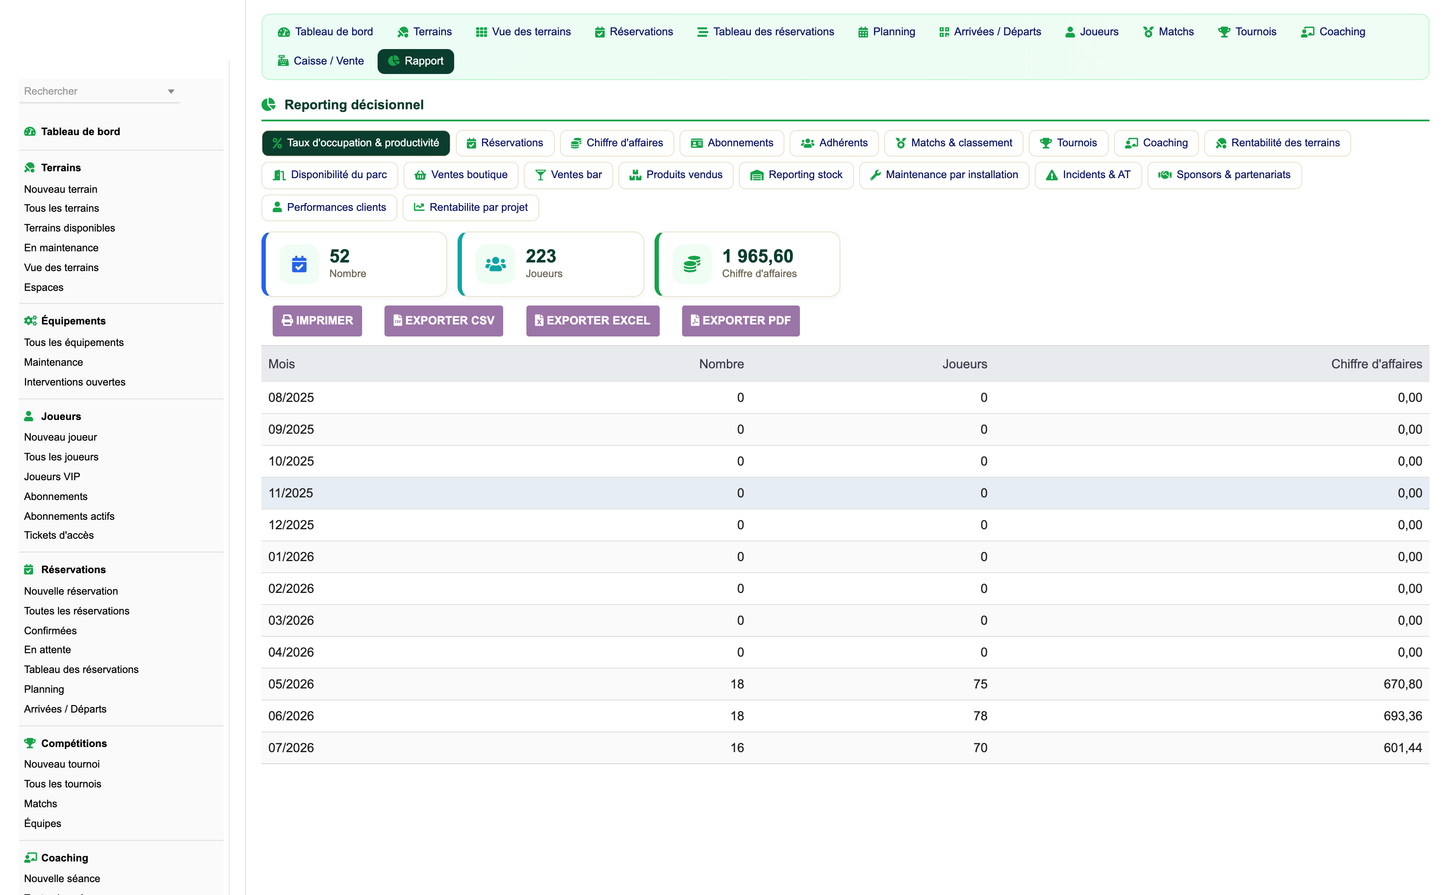Click the Terrains icon in the top nav

point(403,32)
